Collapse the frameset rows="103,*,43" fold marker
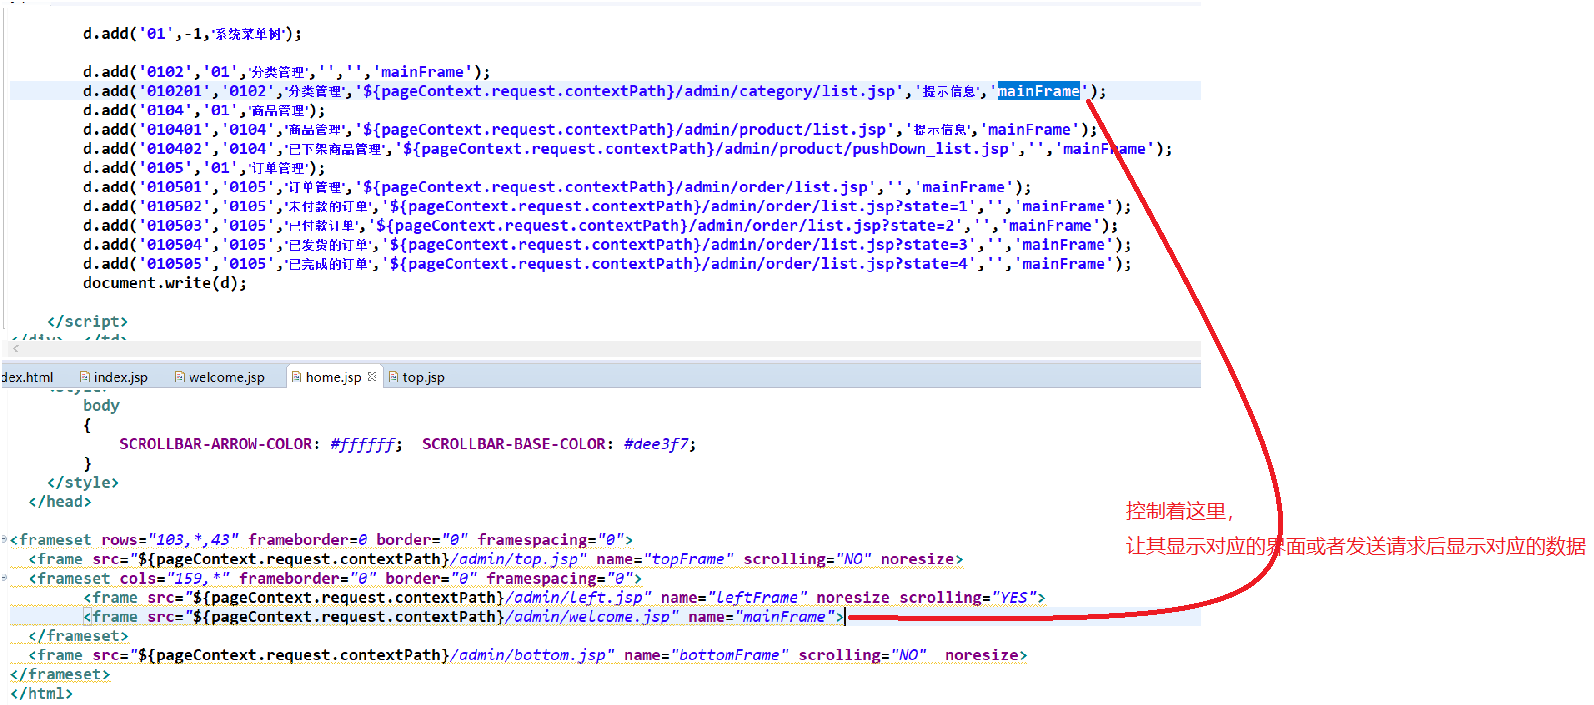This screenshot has width=1594, height=705. 4,539
